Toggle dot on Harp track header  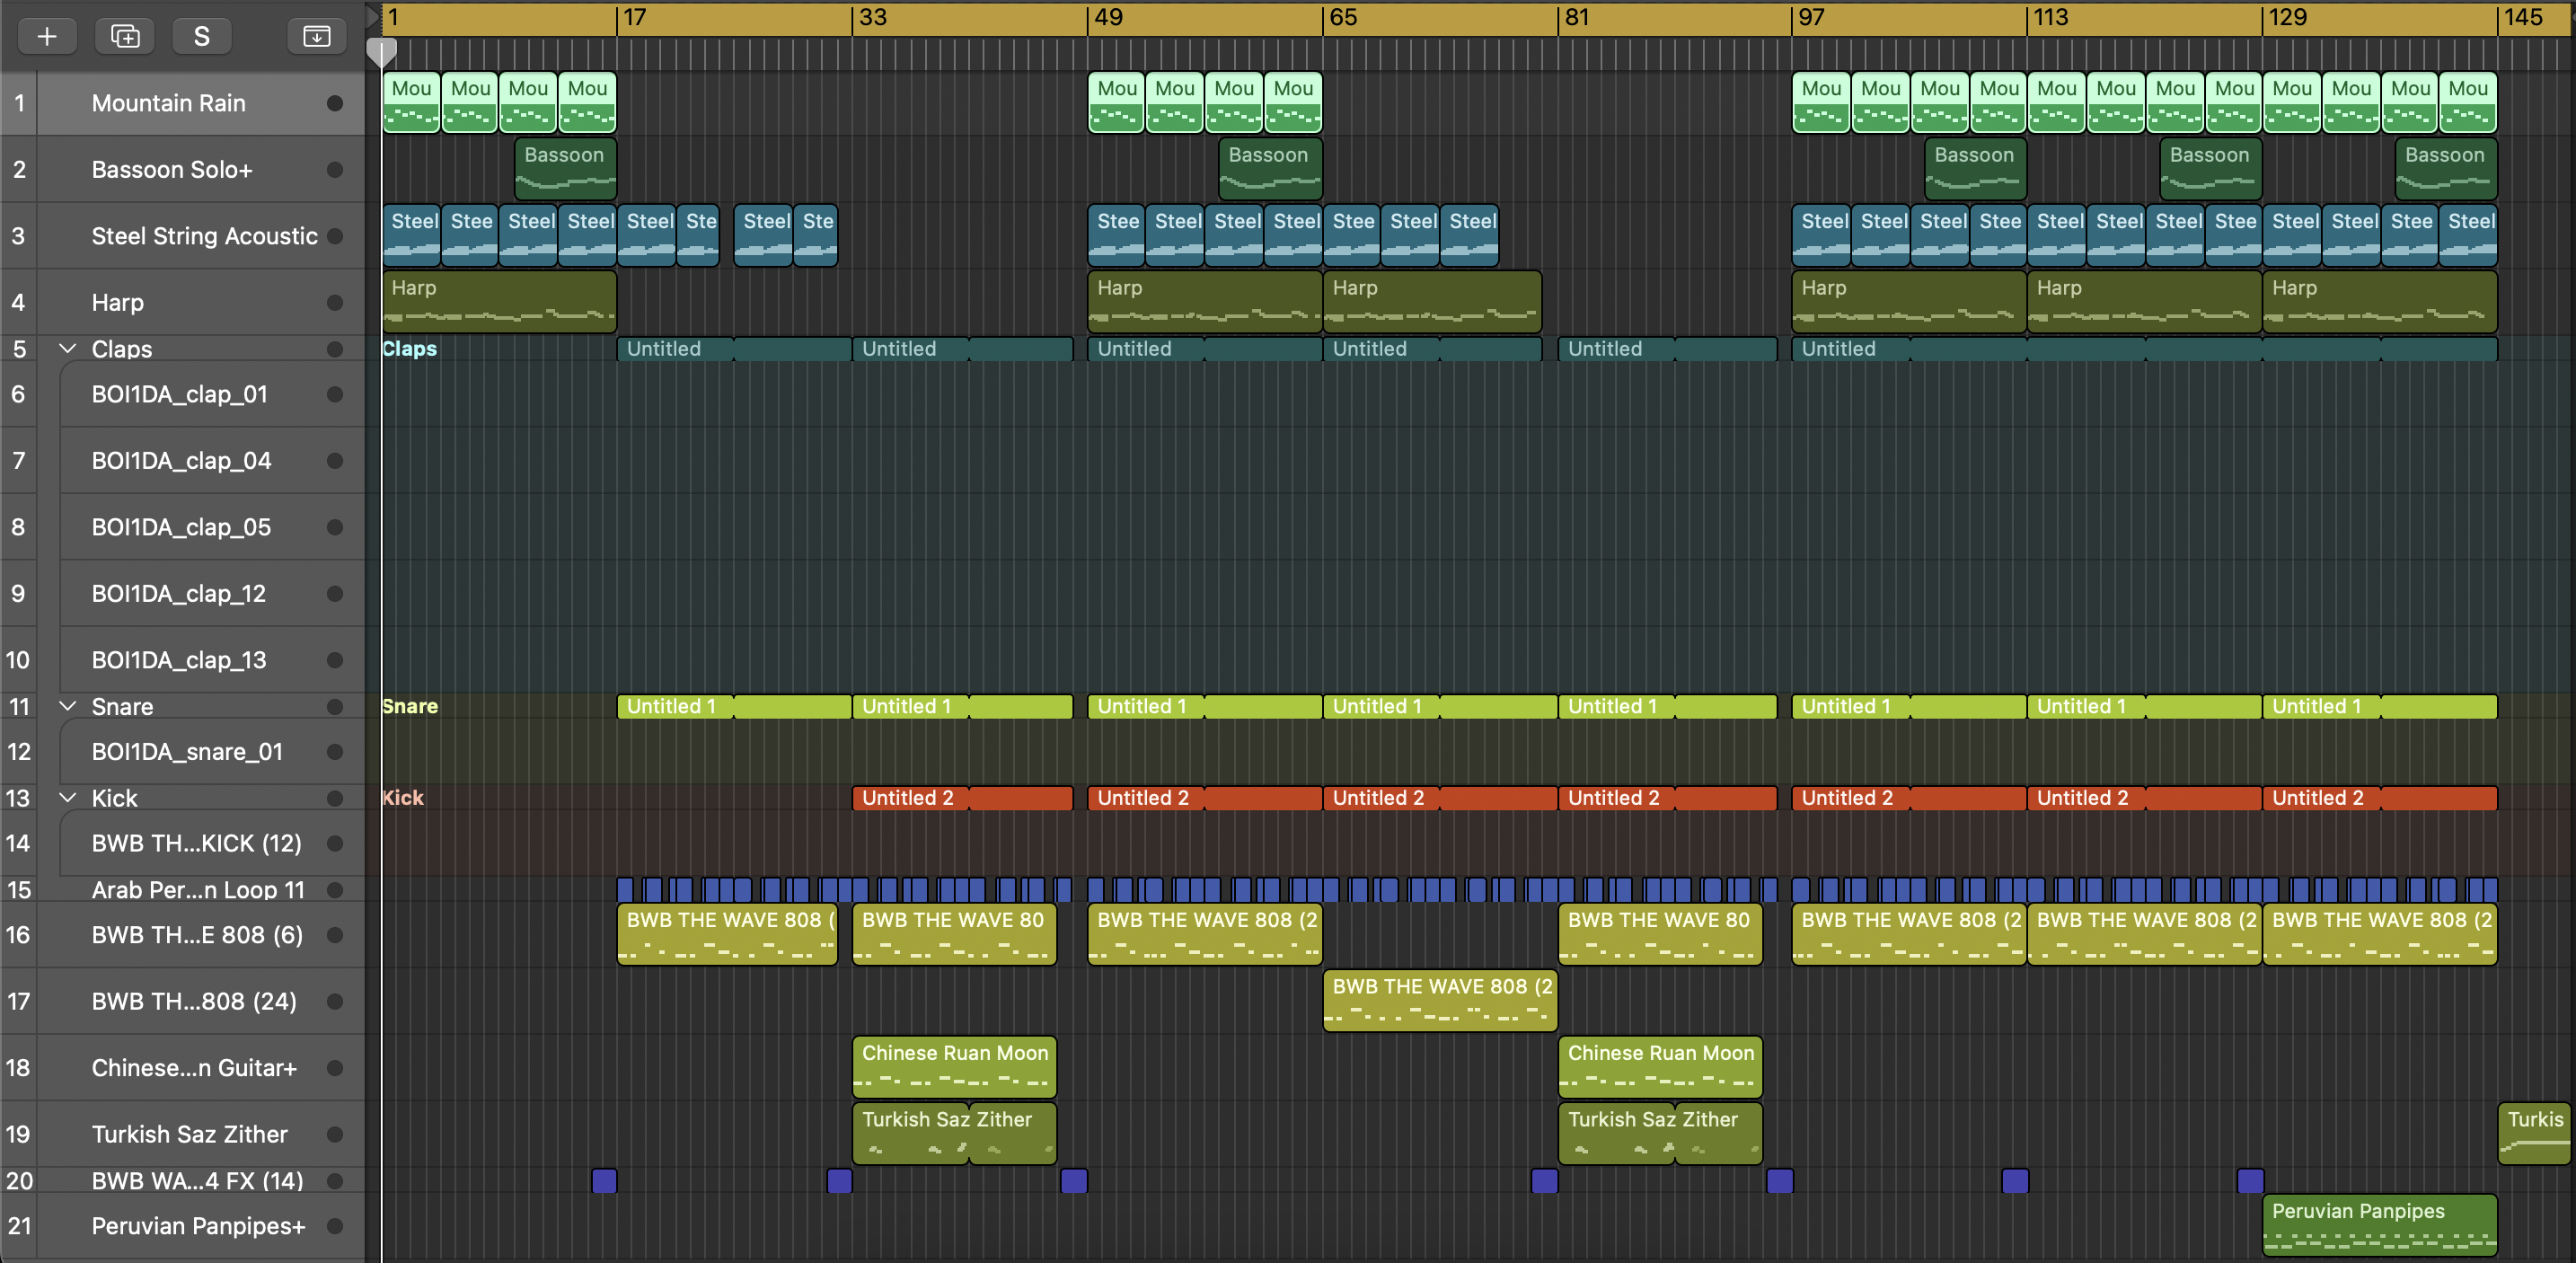click(335, 302)
